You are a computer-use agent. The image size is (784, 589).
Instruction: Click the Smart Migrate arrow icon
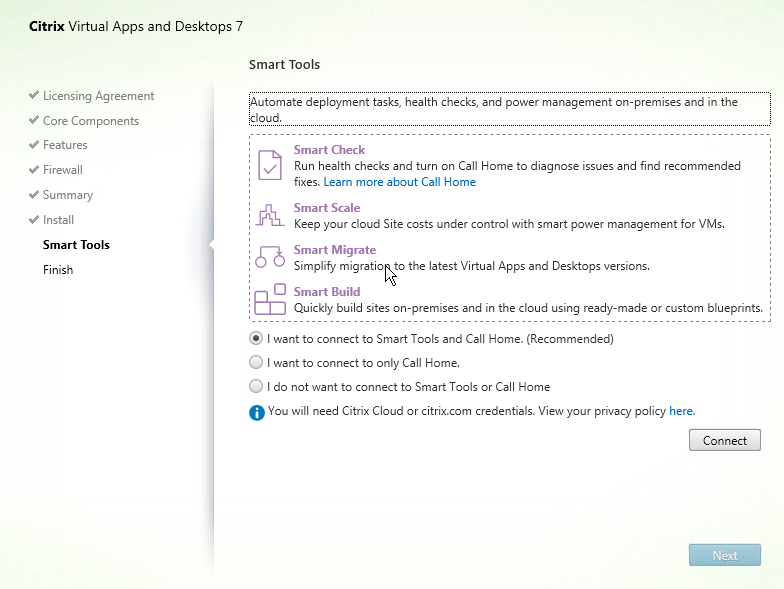pyautogui.click(x=270, y=257)
